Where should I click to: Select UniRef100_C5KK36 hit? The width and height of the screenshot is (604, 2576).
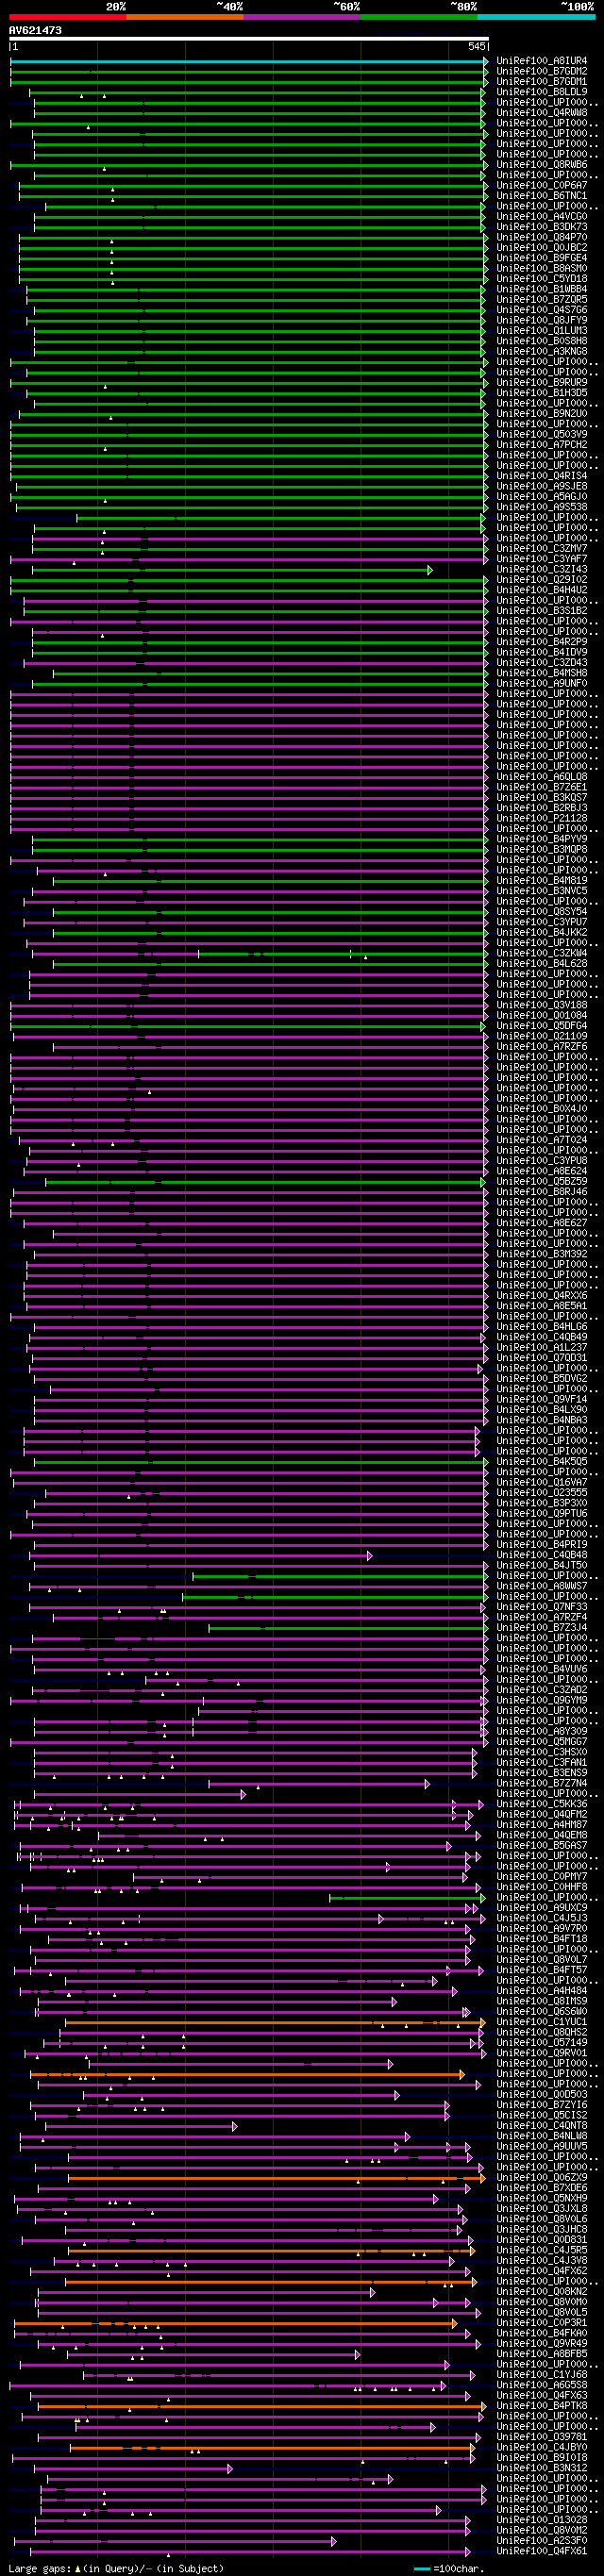click(x=542, y=1805)
